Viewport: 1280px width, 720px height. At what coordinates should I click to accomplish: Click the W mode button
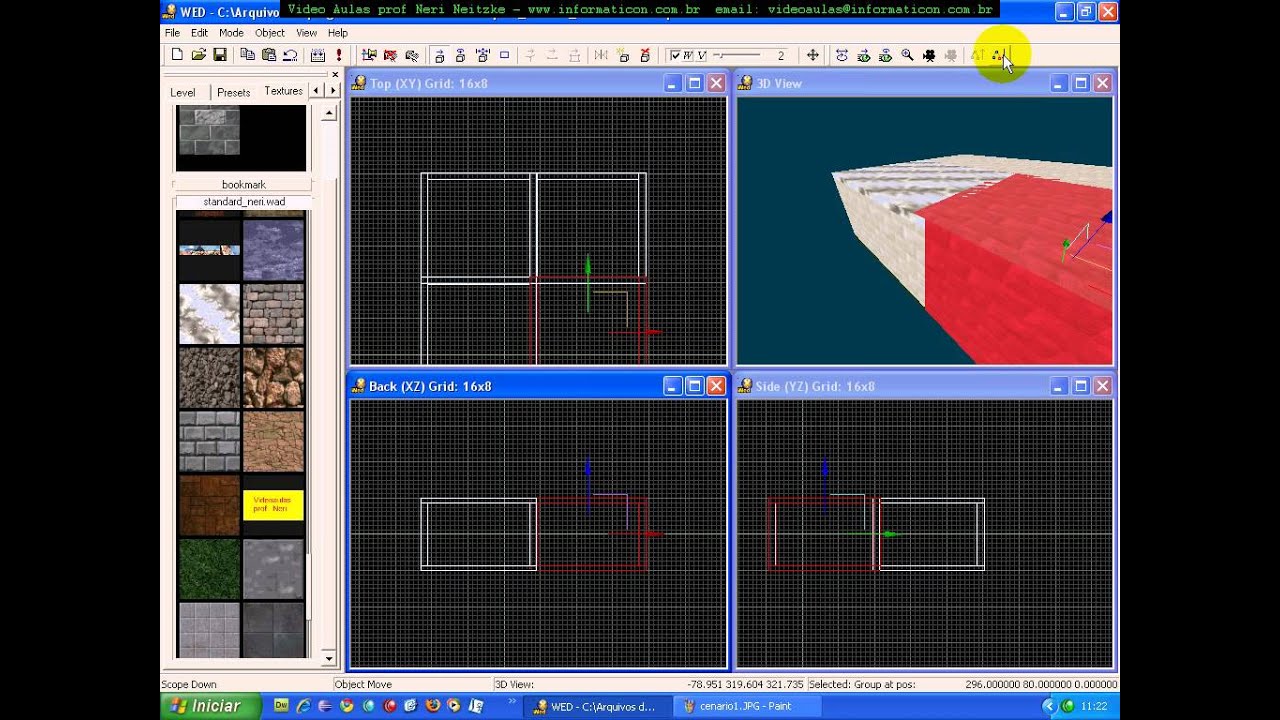click(x=688, y=55)
